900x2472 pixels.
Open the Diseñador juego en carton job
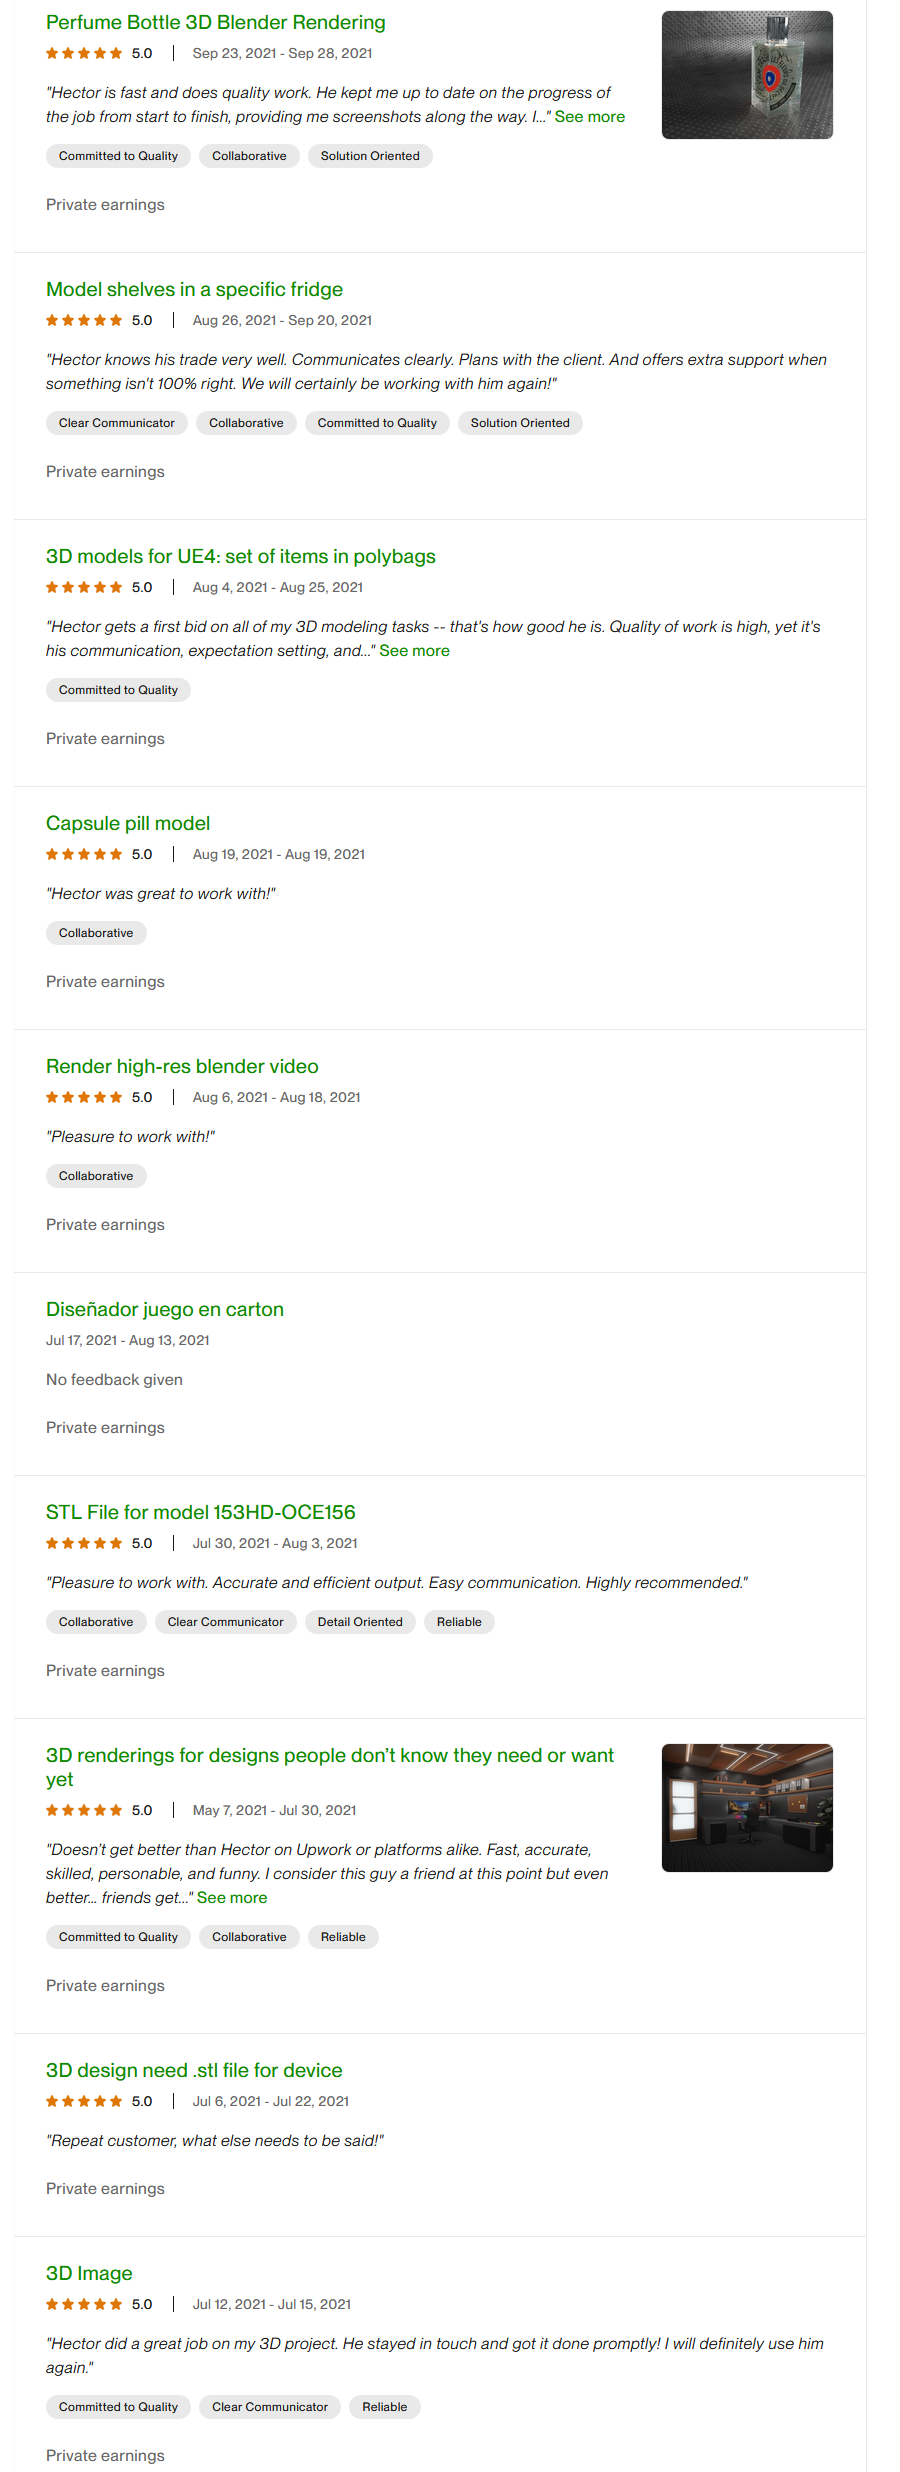[x=165, y=1310]
